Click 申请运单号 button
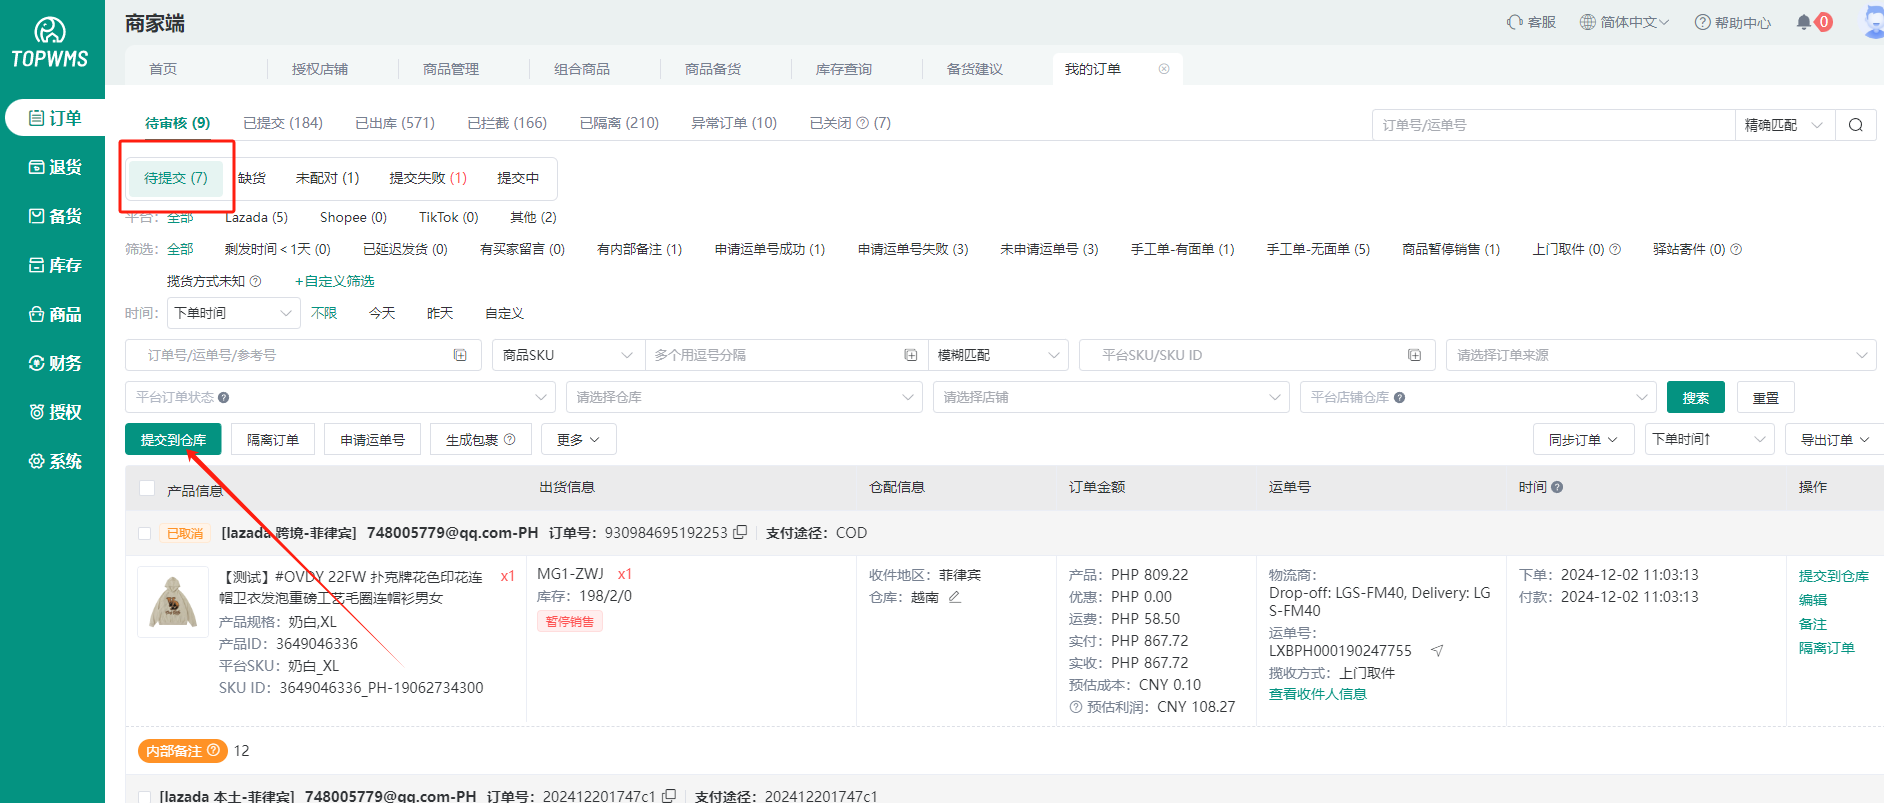1884x803 pixels. (x=372, y=439)
